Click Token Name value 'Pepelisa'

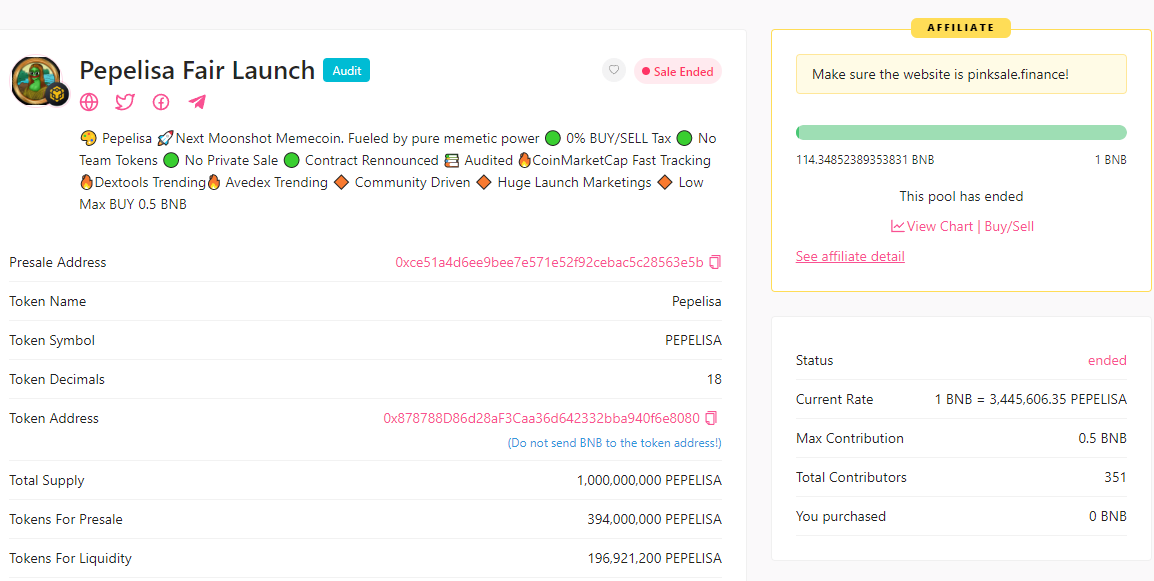click(x=697, y=301)
